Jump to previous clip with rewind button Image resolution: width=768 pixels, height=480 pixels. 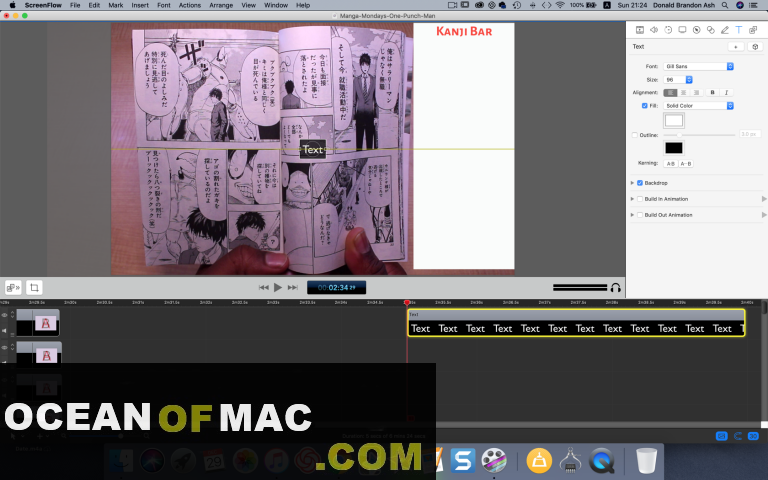[x=264, y=288]
